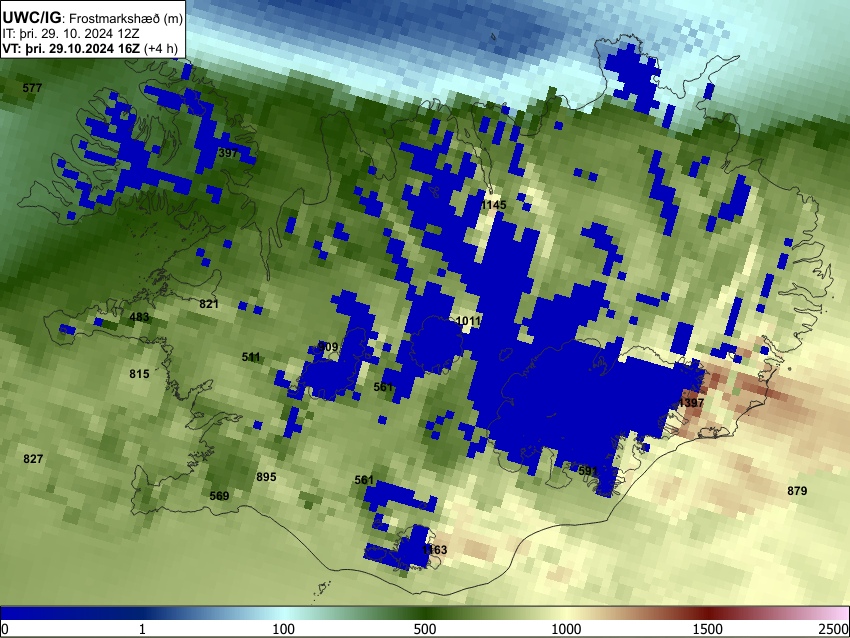
Task: Click the 1397 value label
Action: pyautogui.click(x=691, y=403)
